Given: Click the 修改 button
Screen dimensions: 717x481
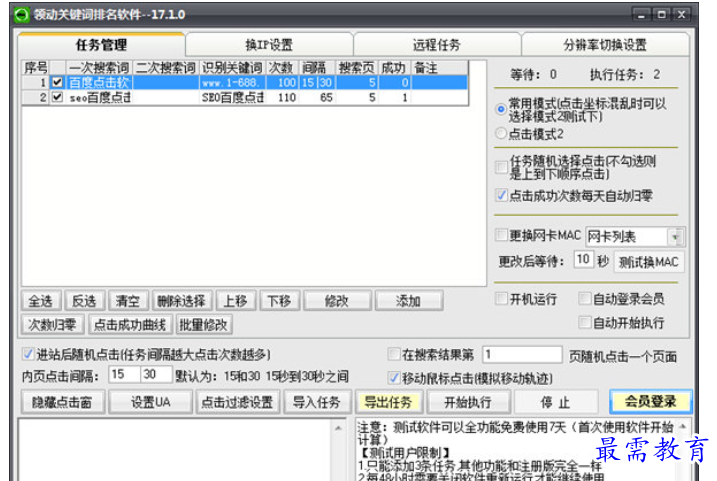Looking at the screenshot, I should (x=337, y=301).
